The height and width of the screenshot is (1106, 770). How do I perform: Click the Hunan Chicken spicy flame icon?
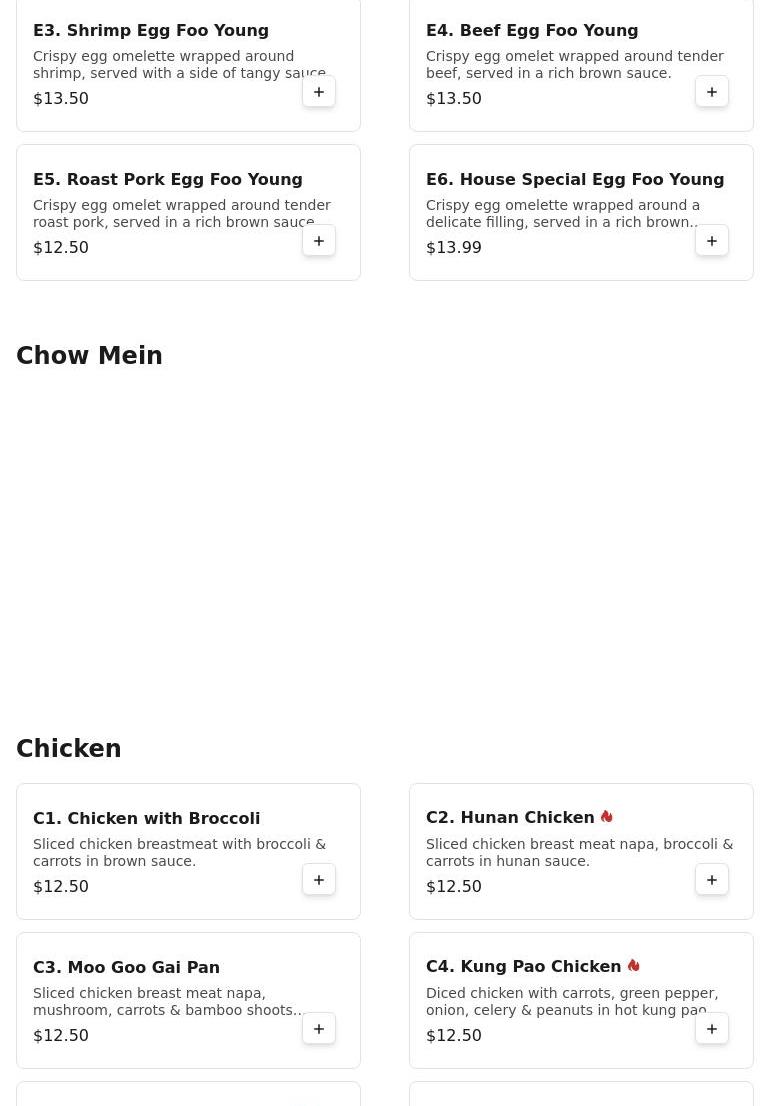click(x=607, y=817)
